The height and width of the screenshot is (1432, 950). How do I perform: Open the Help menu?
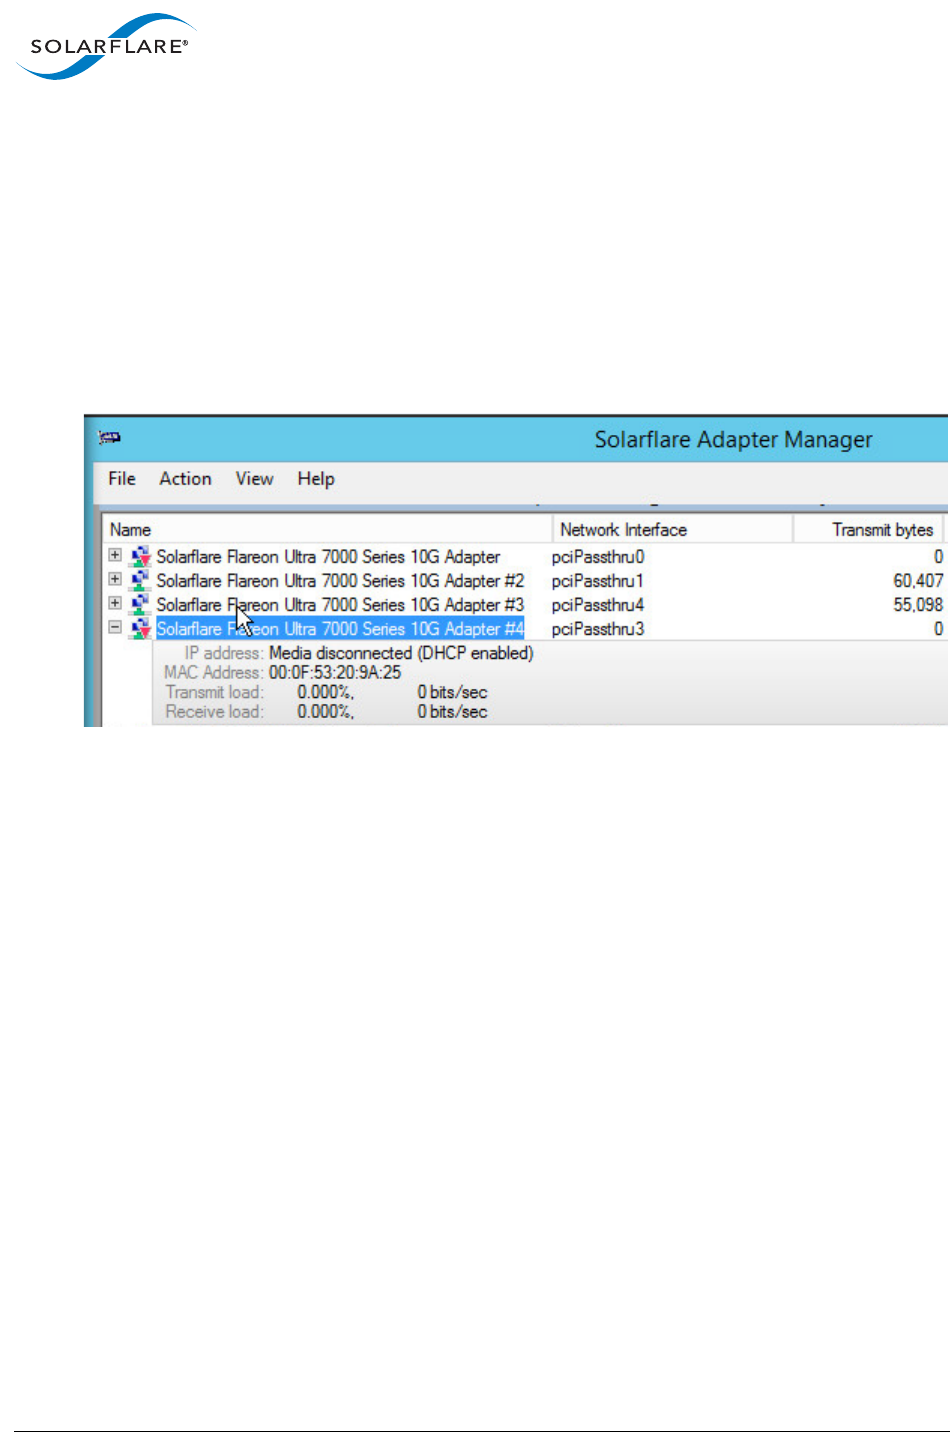click(x=316, y=479)
